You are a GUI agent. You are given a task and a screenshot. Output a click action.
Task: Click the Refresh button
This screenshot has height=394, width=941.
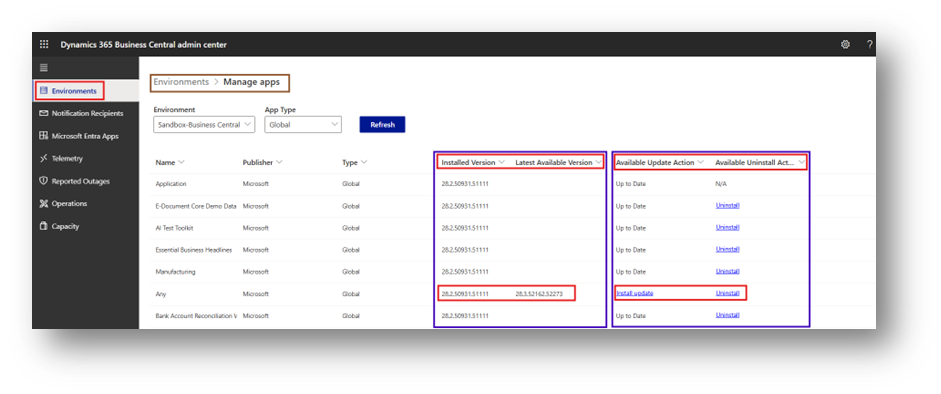point(382,125)
